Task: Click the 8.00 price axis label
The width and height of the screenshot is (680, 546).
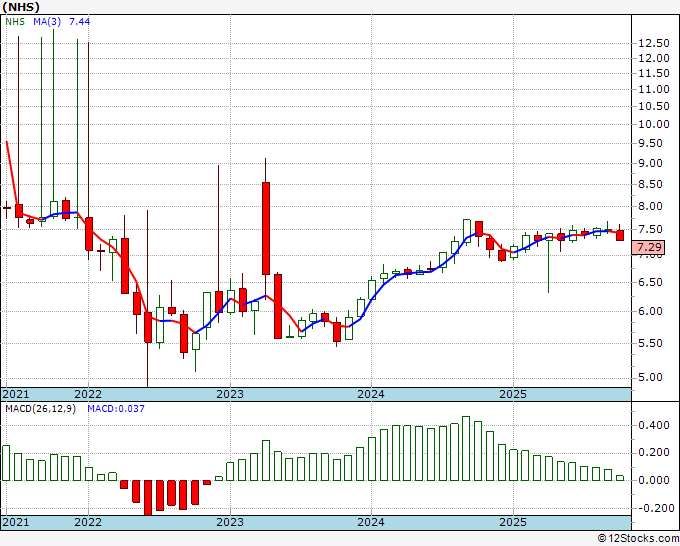Action: [x=650, y=206]
